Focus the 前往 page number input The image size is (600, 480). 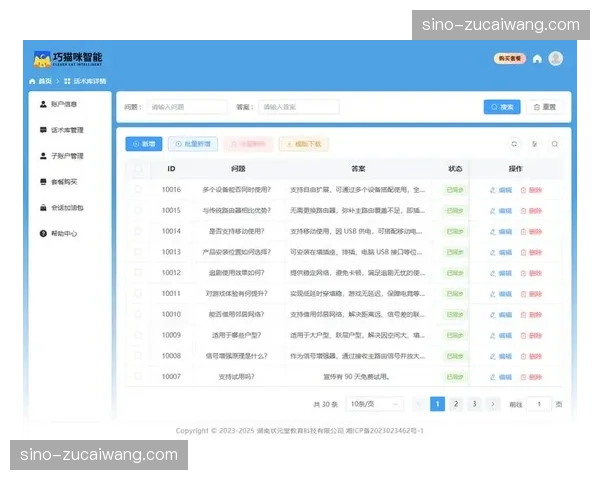[539, 404]
